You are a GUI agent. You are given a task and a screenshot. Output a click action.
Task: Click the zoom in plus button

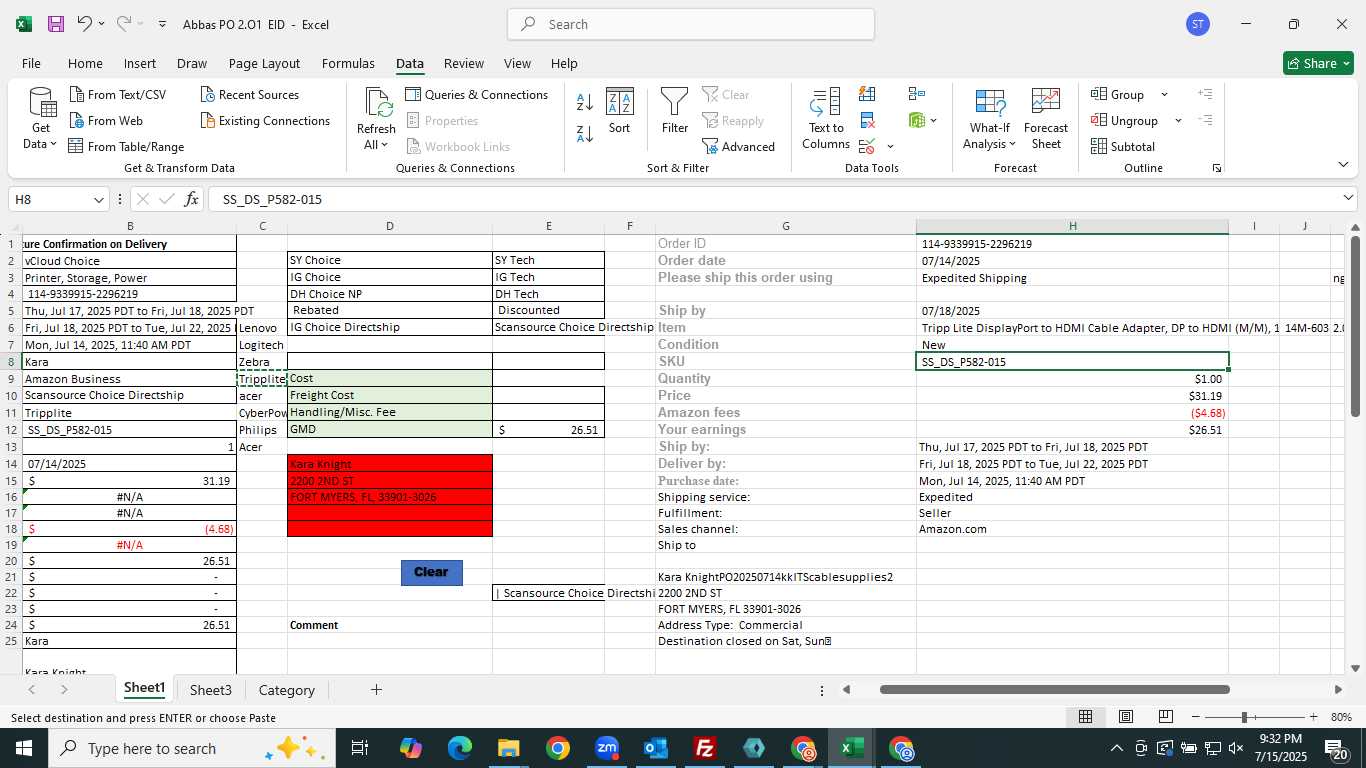click(1313, 717)
